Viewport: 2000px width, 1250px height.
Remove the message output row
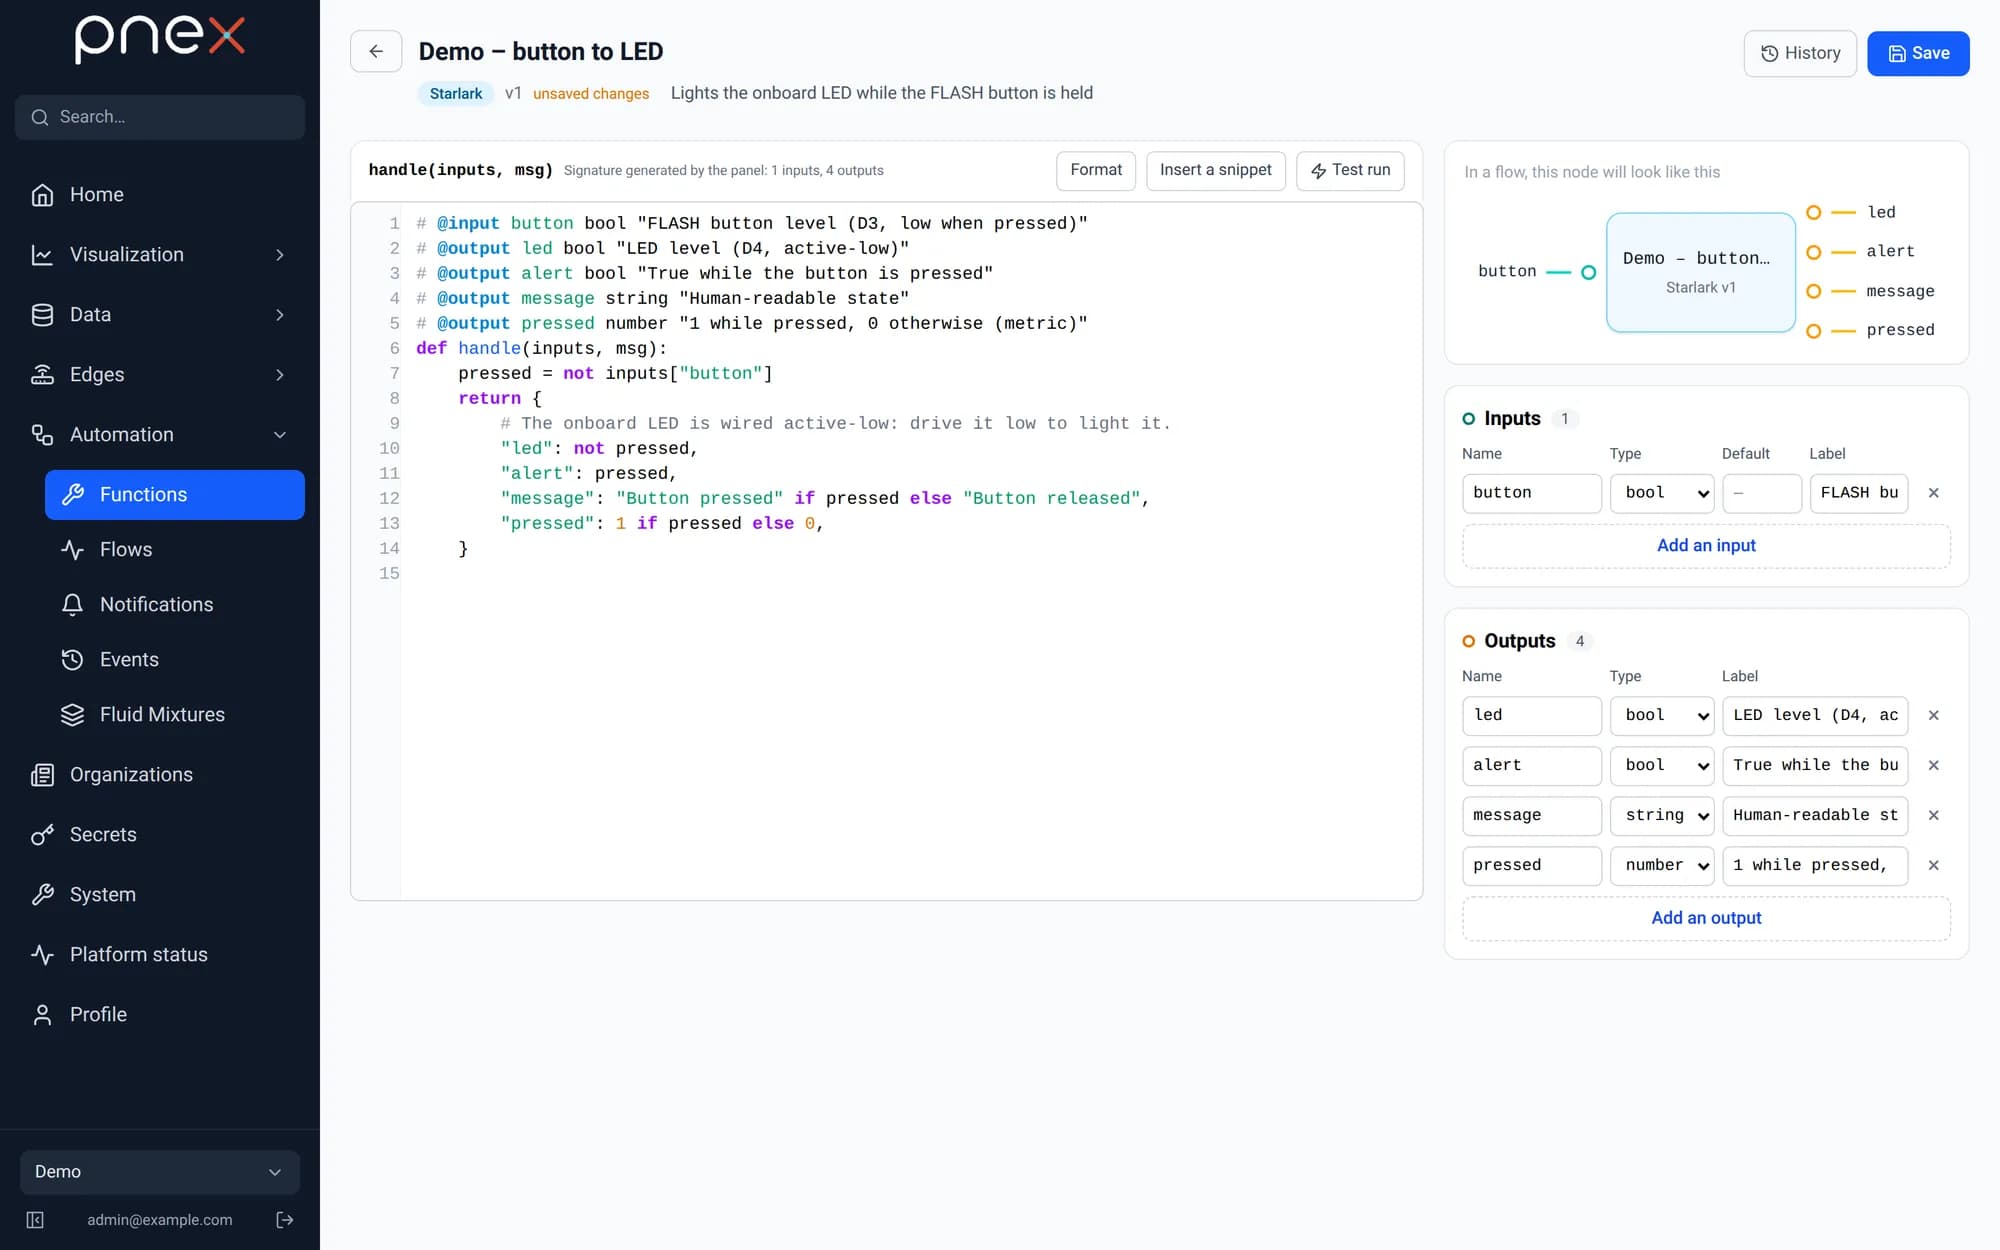tap(1933, 816)
